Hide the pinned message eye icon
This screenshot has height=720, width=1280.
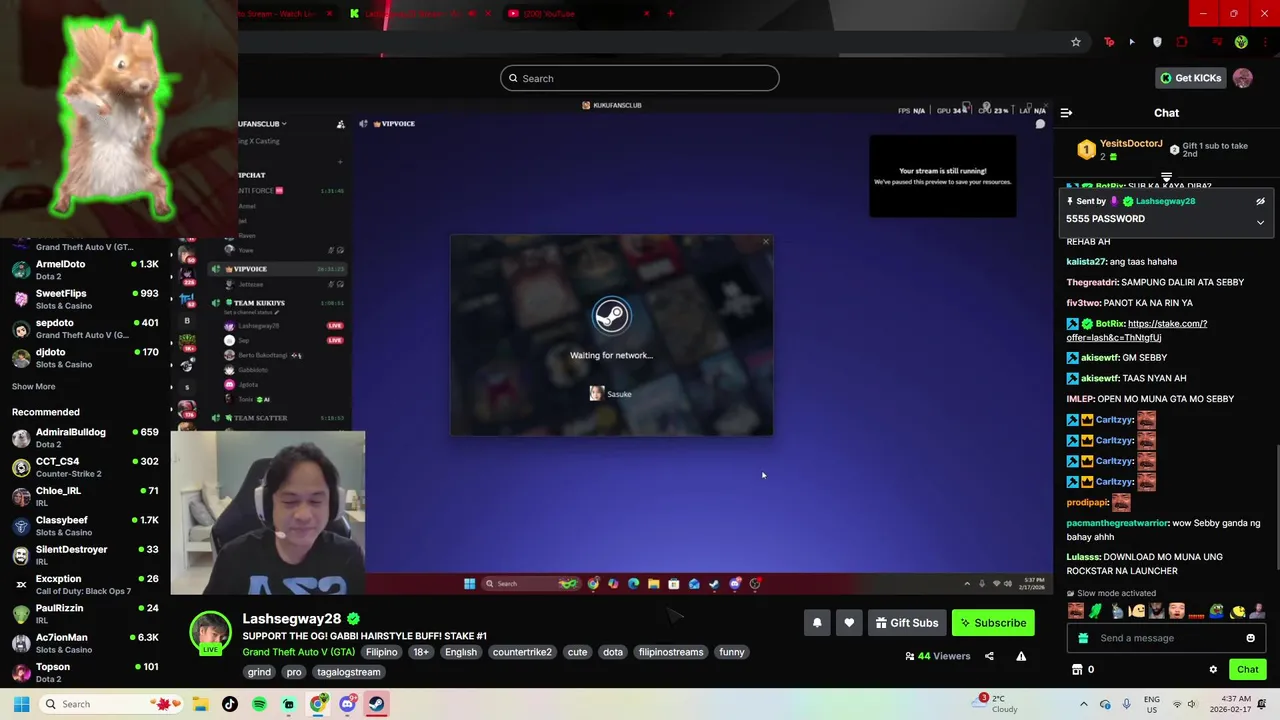(x=1260, y=201)
